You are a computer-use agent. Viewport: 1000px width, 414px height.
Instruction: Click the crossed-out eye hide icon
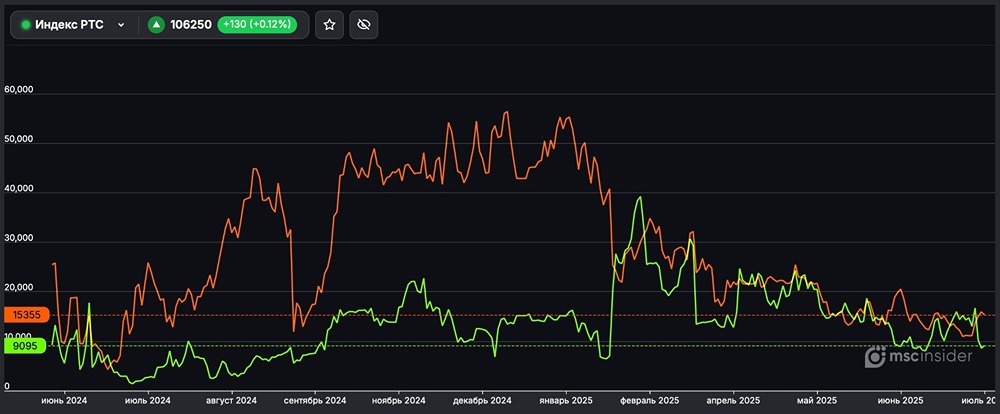click(364, 24)
